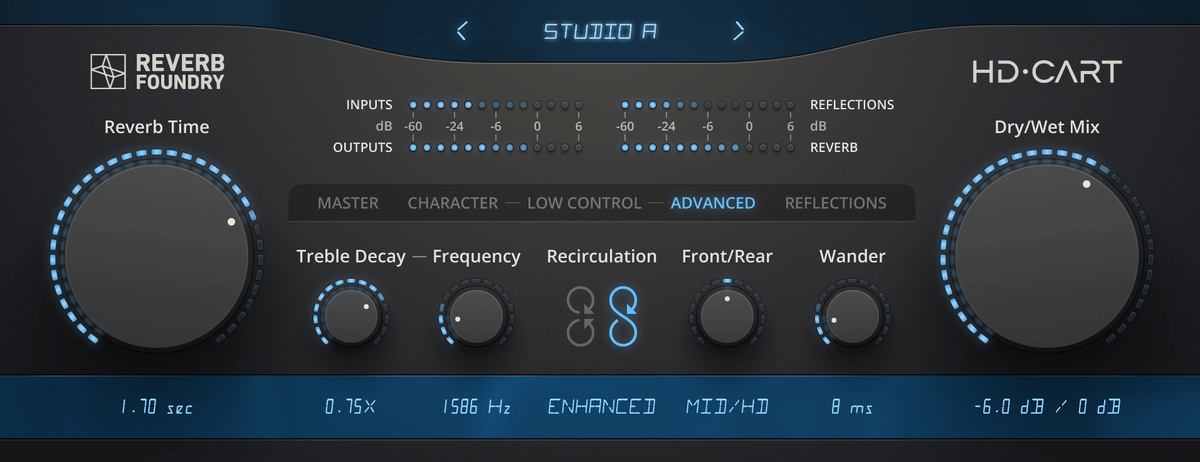Click the Reverb Time label
The height and width of the screenshot is (462, 1200).
[x=157, y=127]
